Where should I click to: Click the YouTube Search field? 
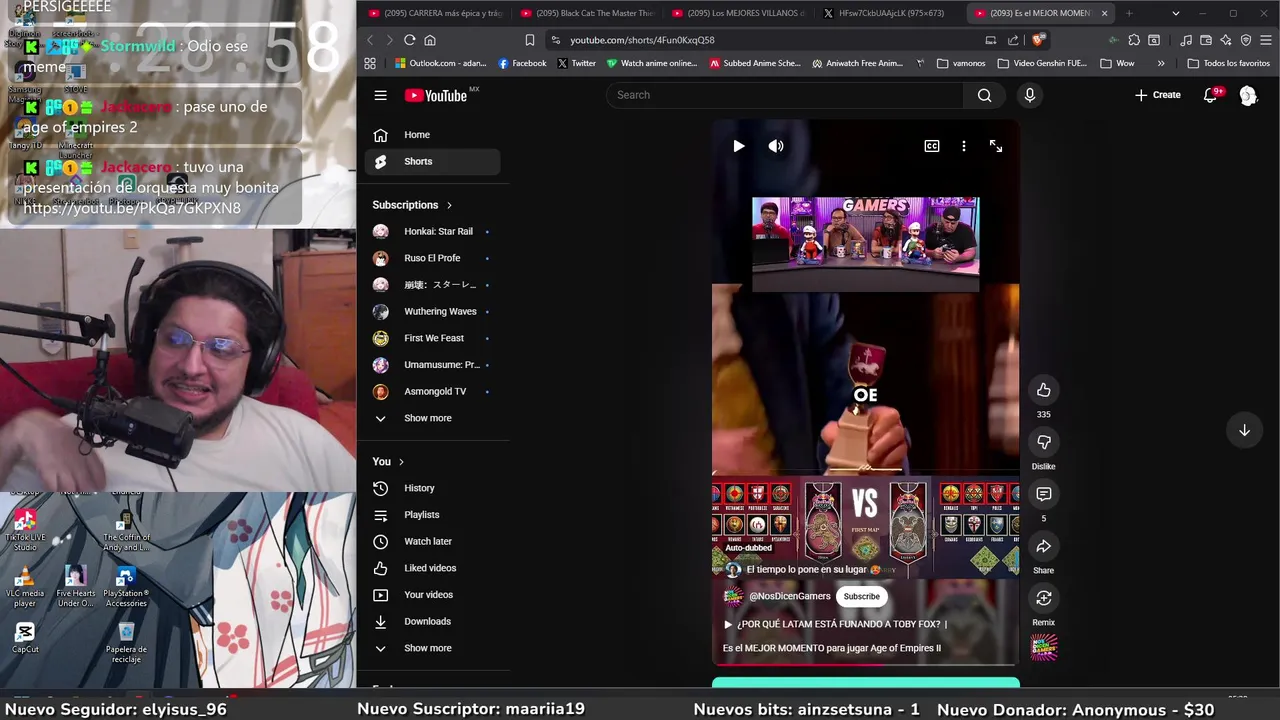tap(785, 95)
